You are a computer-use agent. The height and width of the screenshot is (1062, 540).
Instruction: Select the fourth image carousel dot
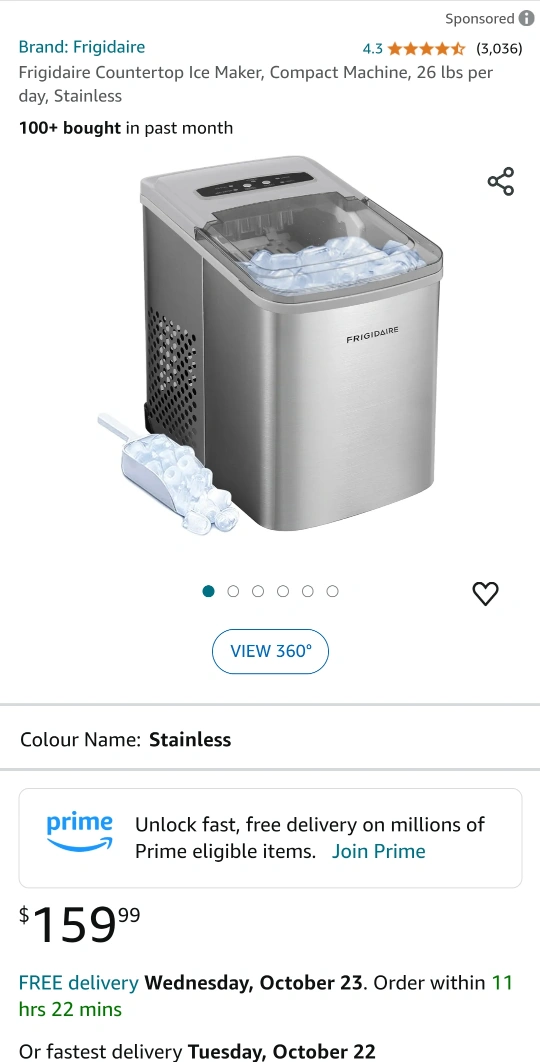click(283, 591)
